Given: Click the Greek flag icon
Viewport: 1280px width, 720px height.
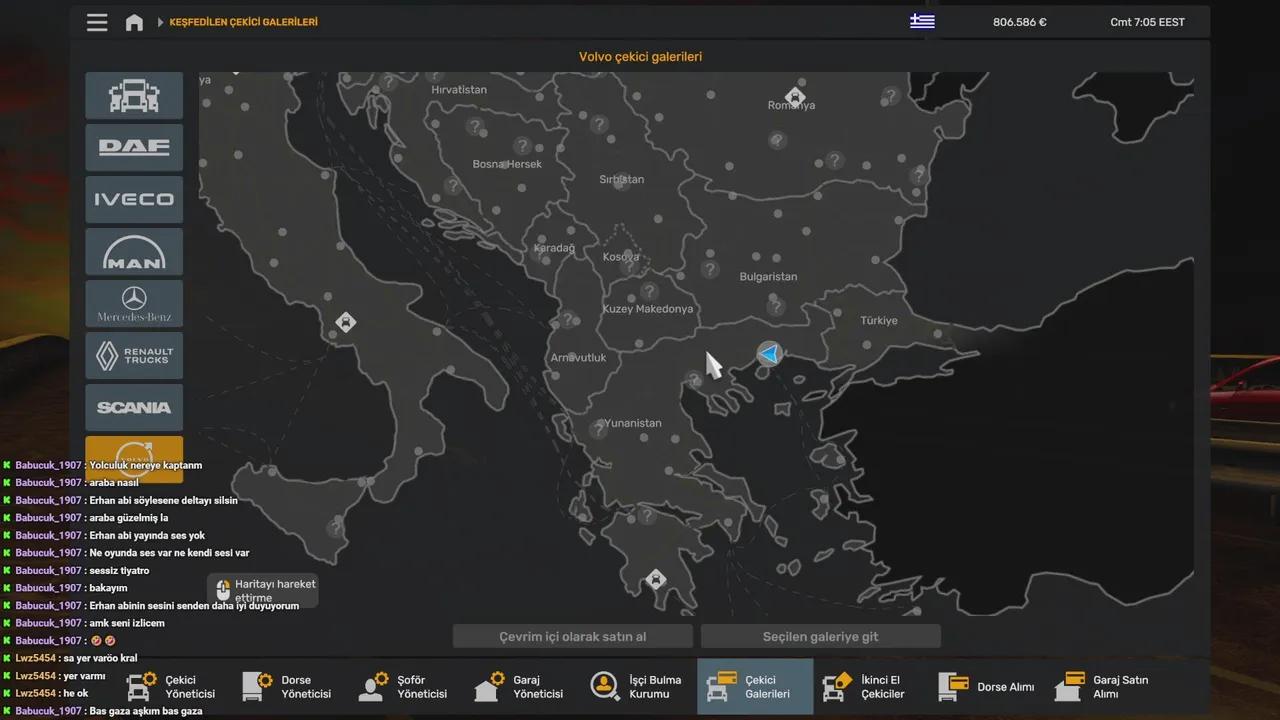Looking at the screenshot, I should click(922, 21).
